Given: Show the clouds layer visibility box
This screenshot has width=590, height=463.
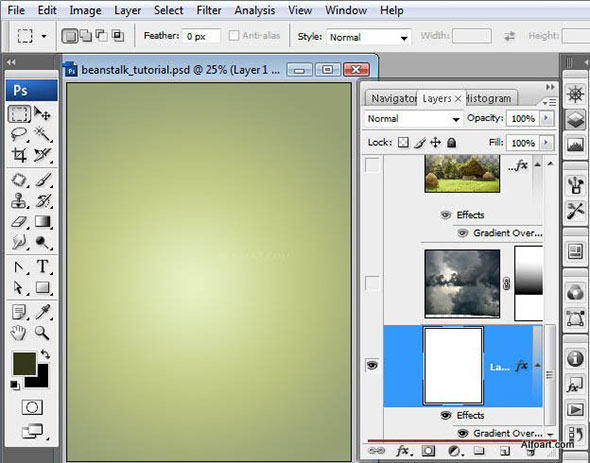Looking at the screenshot, I should click(x=372, y=283).
